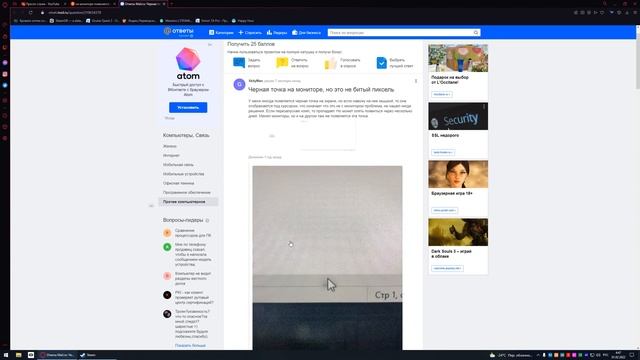This screenshot has height=360, width=640.
Task: Open the Happy Hour bookmark
Action: point(242,20)
